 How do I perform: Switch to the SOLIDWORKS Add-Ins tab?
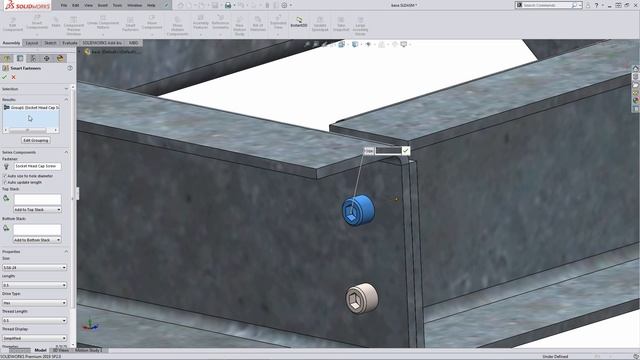pyautogui.click(x=102, y=43)
